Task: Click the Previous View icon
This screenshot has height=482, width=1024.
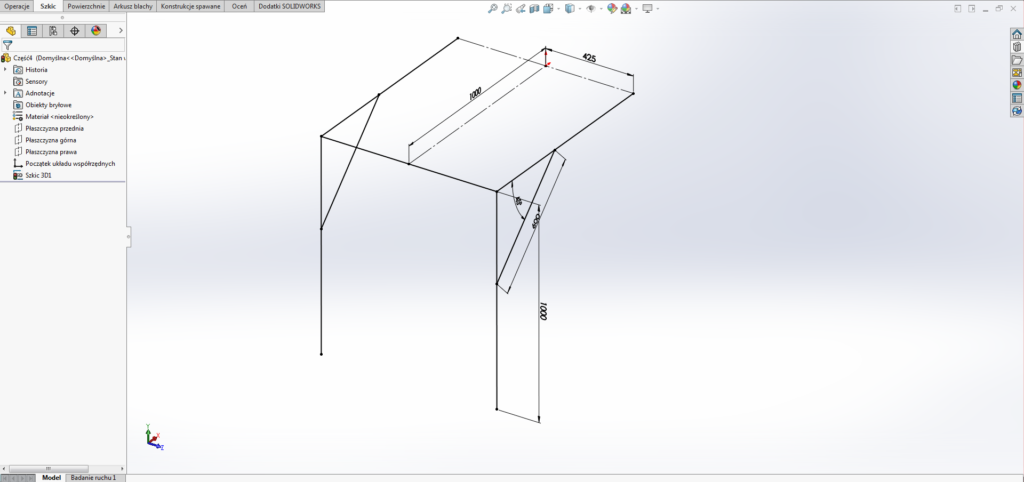Action: [x=520, y=8]
